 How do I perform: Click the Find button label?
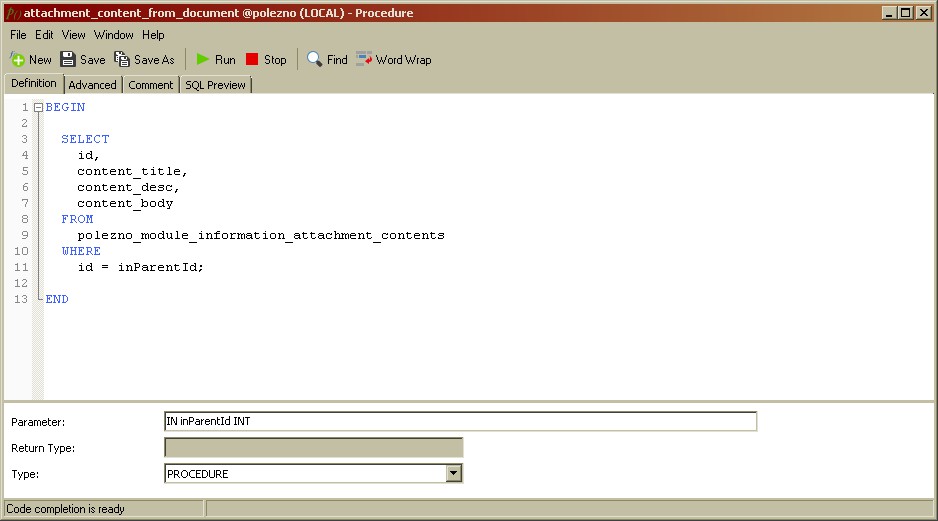click(337, 60)
